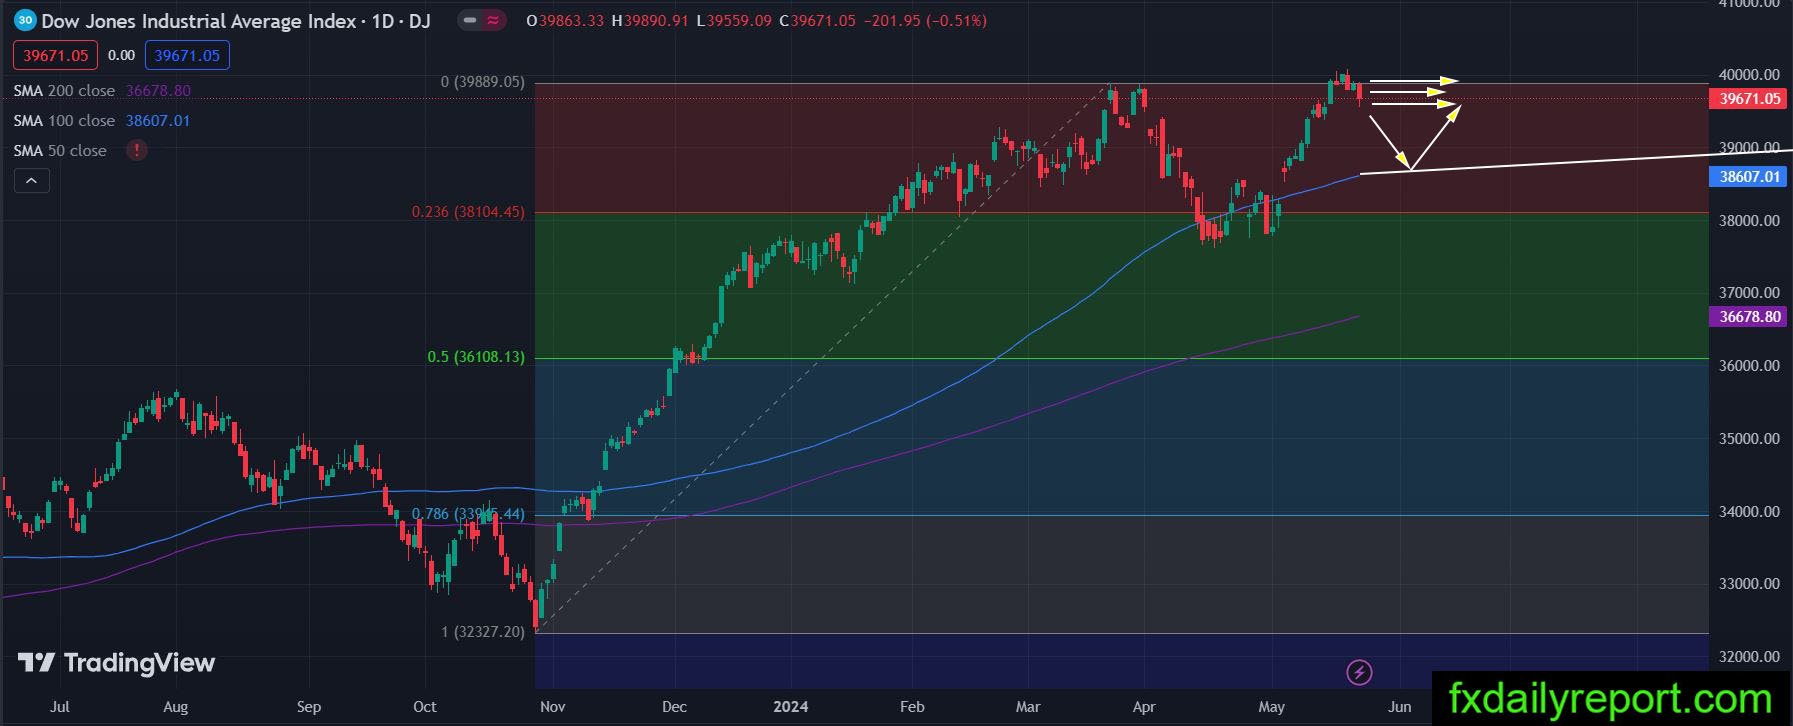This screenshot has width=1793, height=726.
Task: Click the Sep label on the time axis
Action: pyautogui.click(x=309, y=707)
